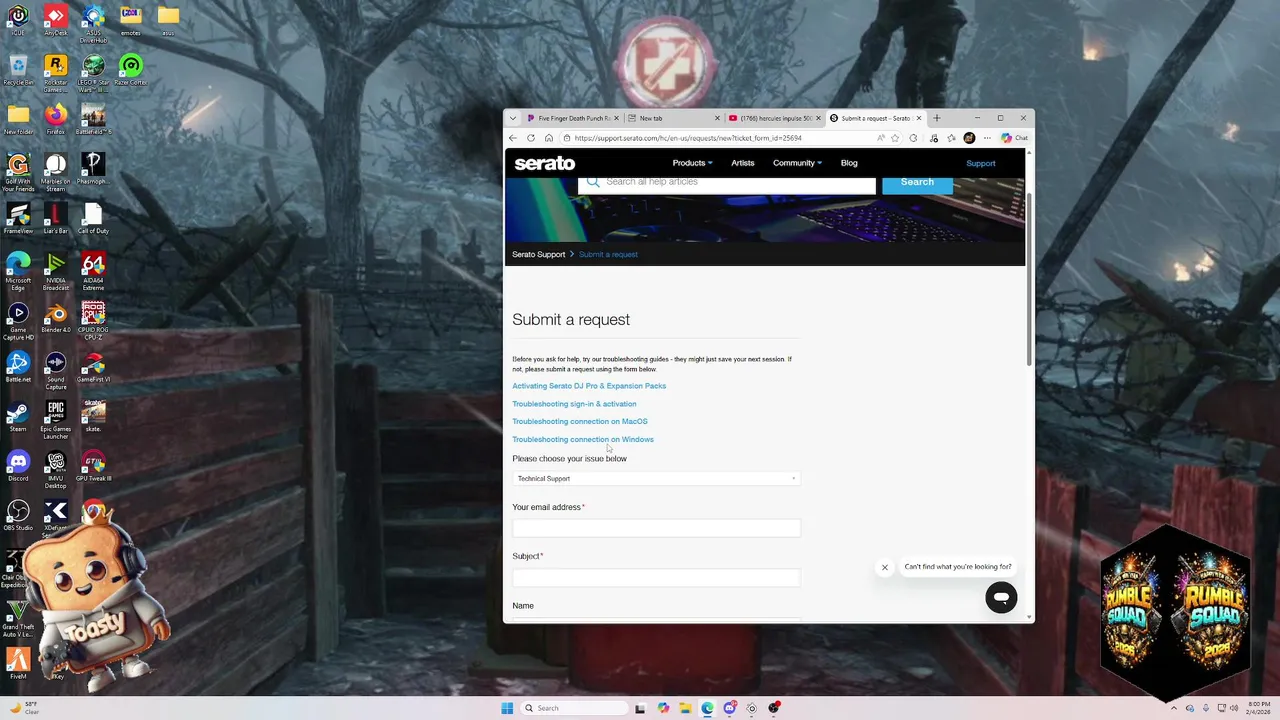The width and height of the screenshot is (1280, 720).
Task: Select the GPU Tweak III desktop icon
Action: pos(93,465)
